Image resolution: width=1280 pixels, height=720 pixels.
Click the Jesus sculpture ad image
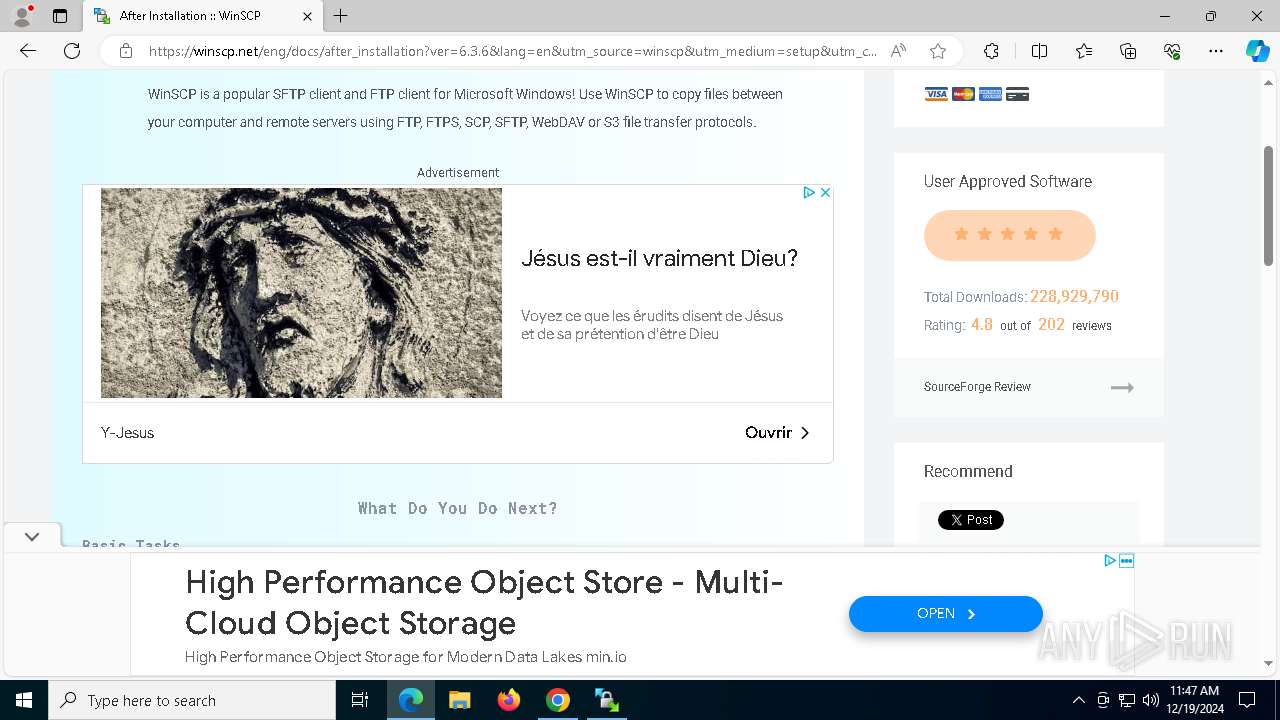pyautogui.click(x=301, y=293)
